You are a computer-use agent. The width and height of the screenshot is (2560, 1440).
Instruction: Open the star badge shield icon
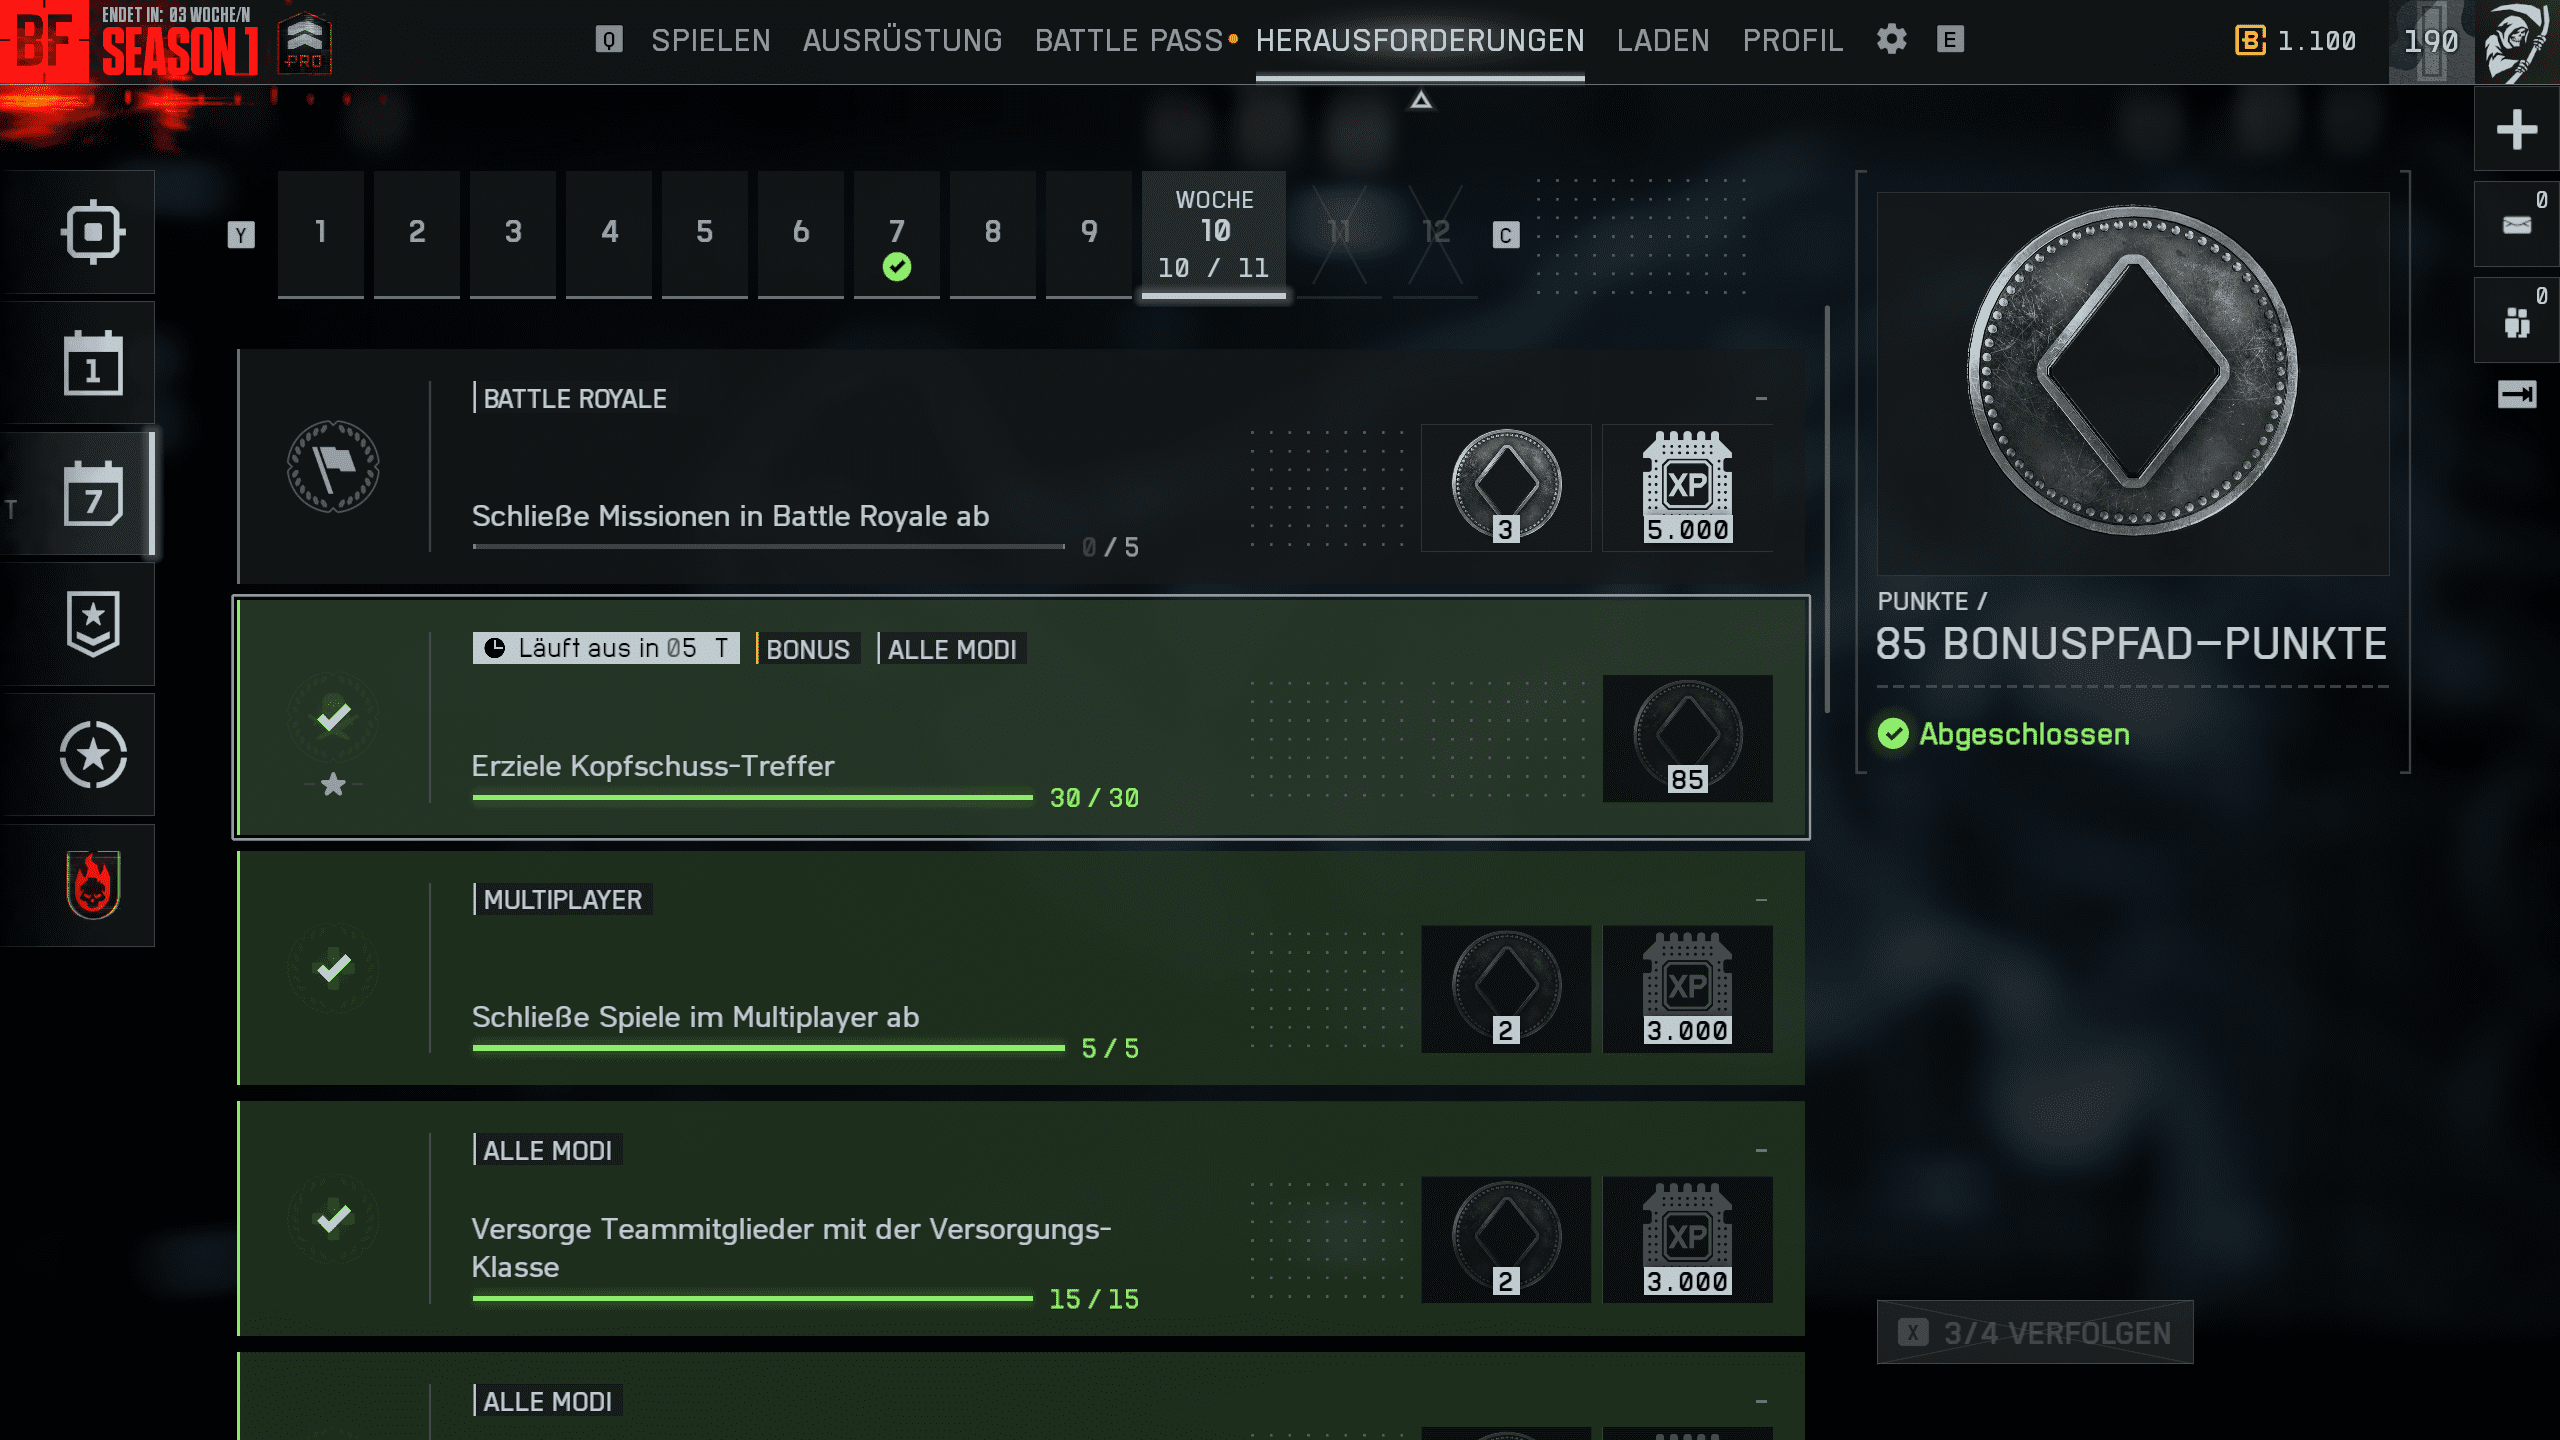click(93, 624)
